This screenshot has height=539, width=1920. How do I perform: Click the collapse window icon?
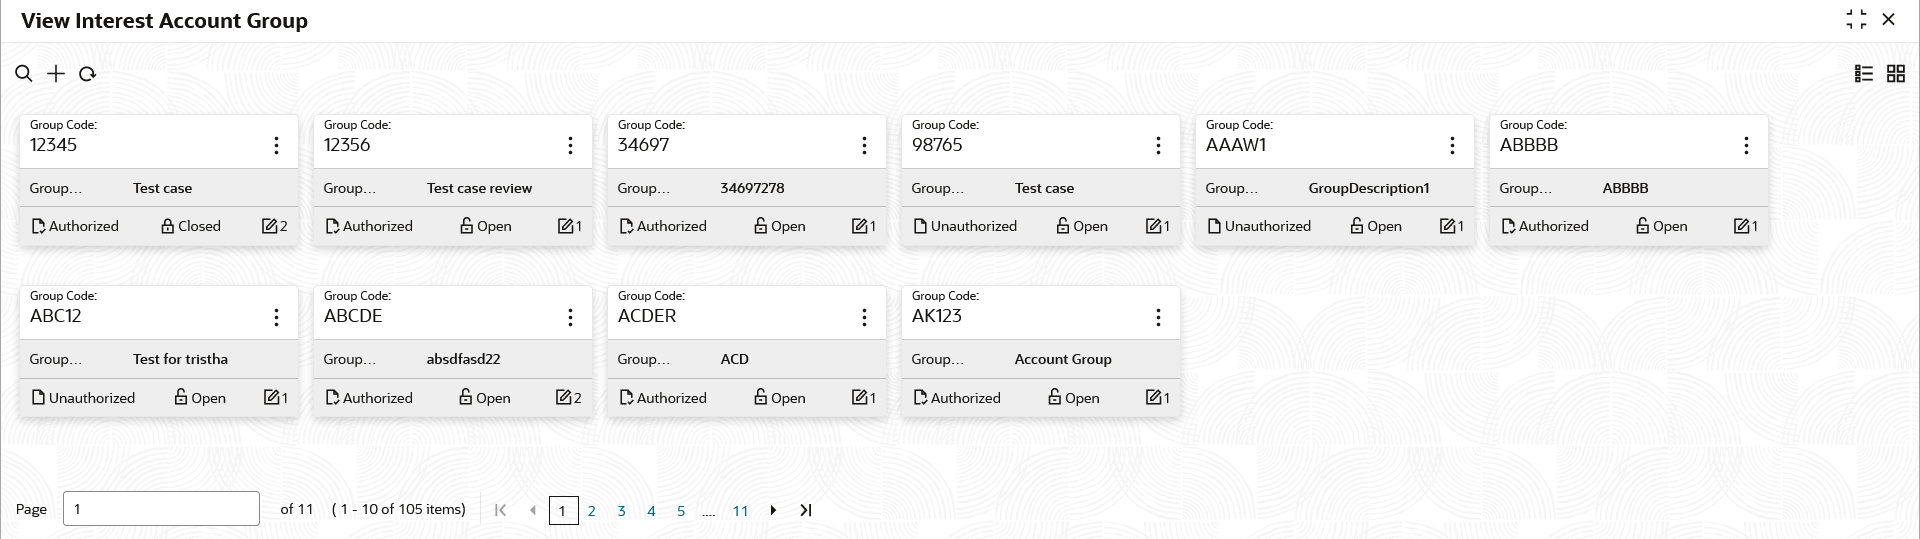(x=1856, y=20)
